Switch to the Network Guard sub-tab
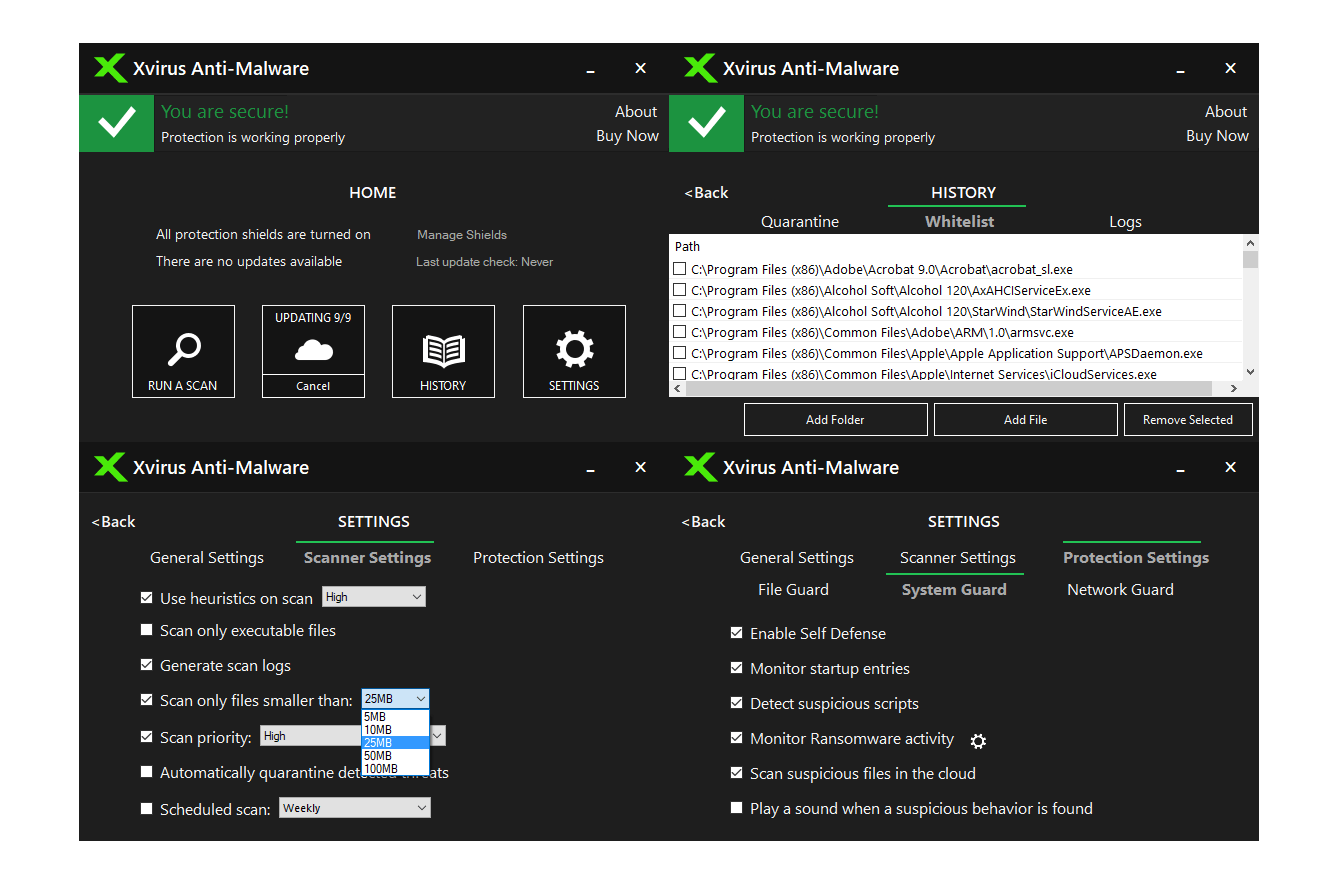This screenshot has height=890, width=1339. [1120, 590]
